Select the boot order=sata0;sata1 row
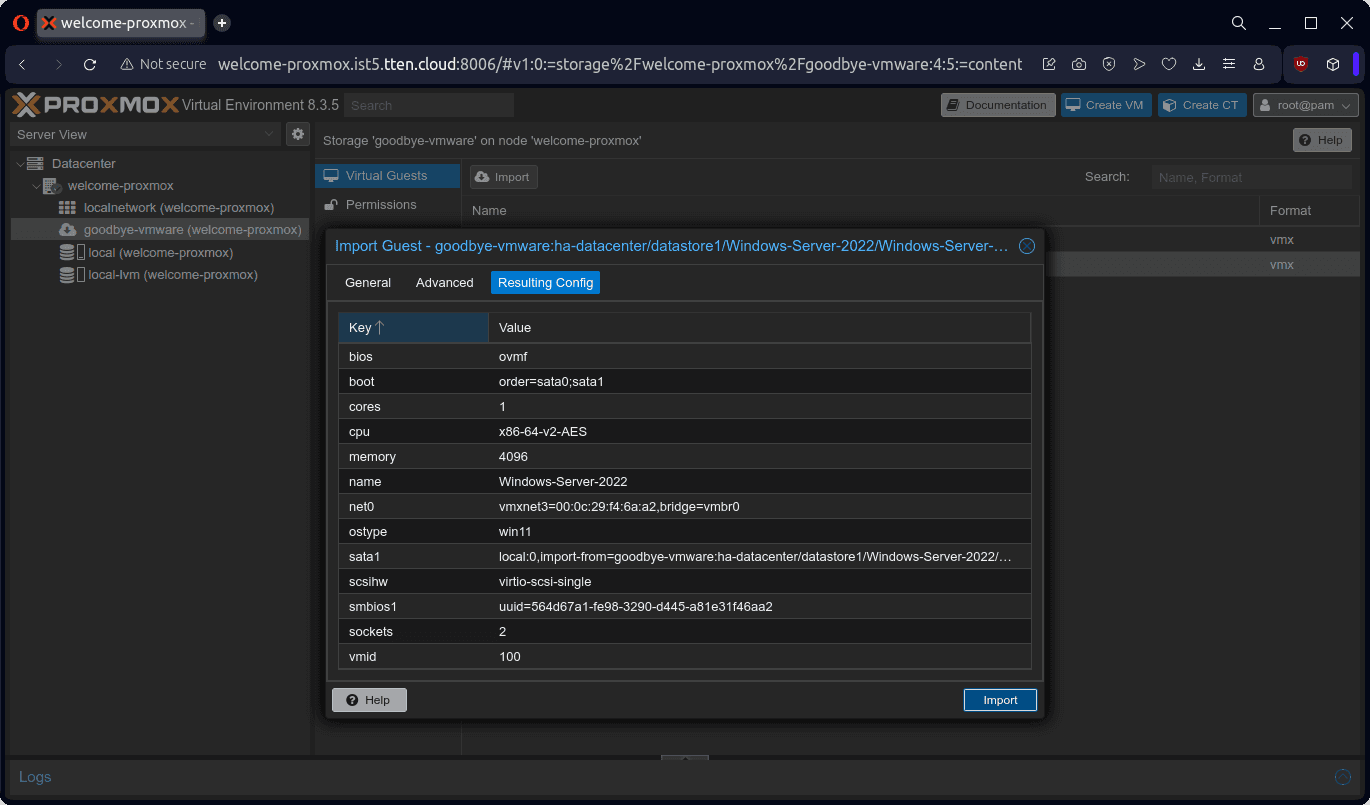The width and height of the screenshot is (1370, 805). [685, 382]
